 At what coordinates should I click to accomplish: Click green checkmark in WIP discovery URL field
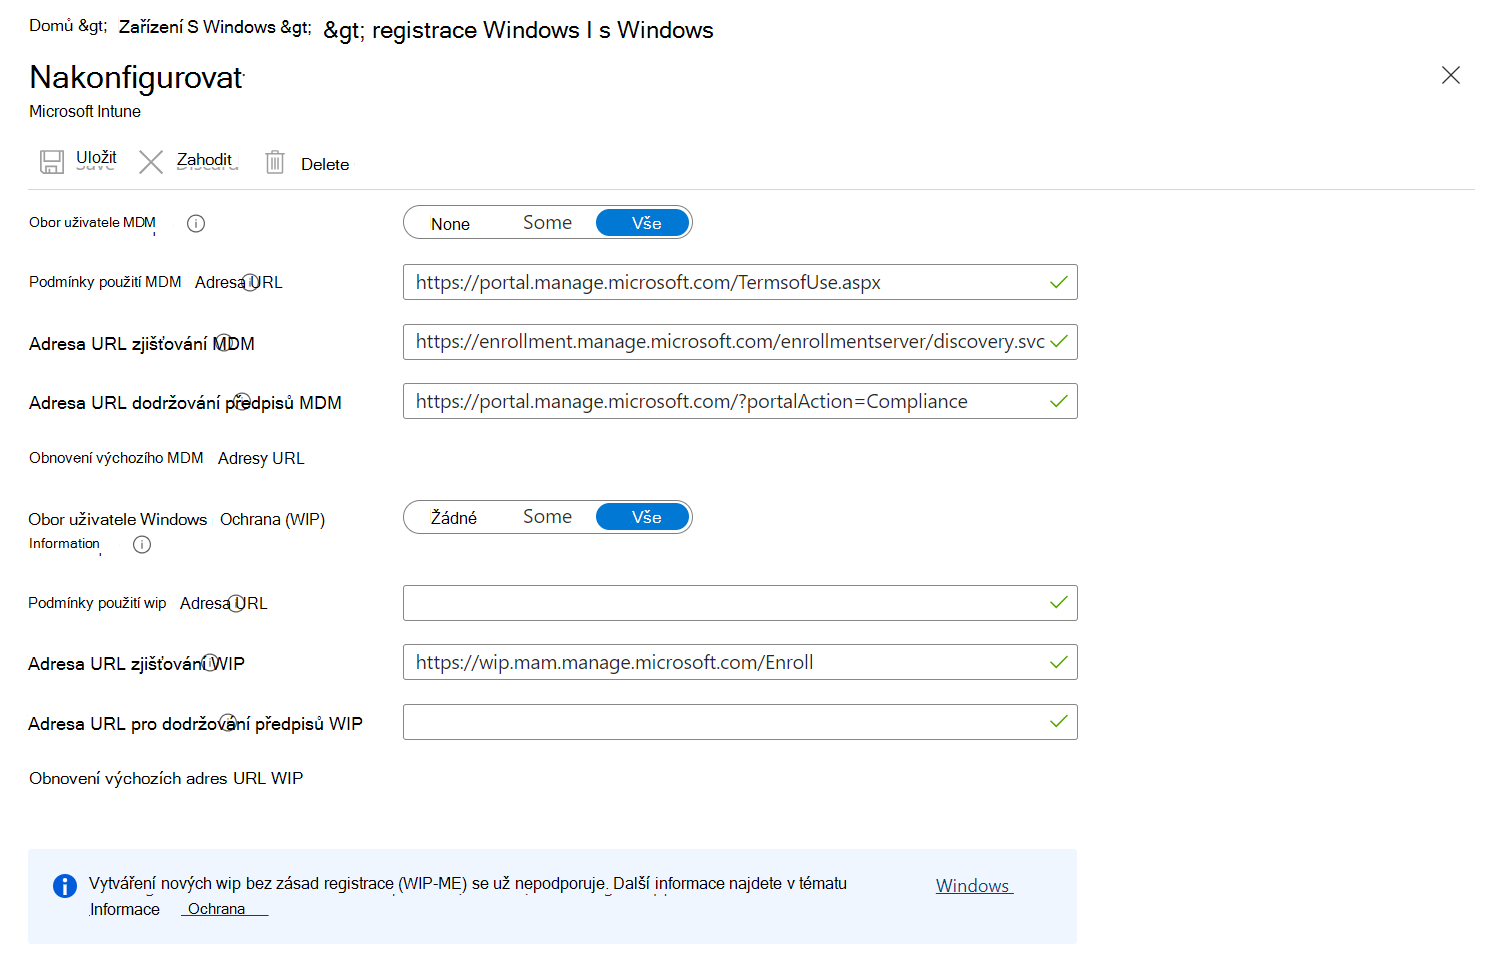(x=1059, y=662)
